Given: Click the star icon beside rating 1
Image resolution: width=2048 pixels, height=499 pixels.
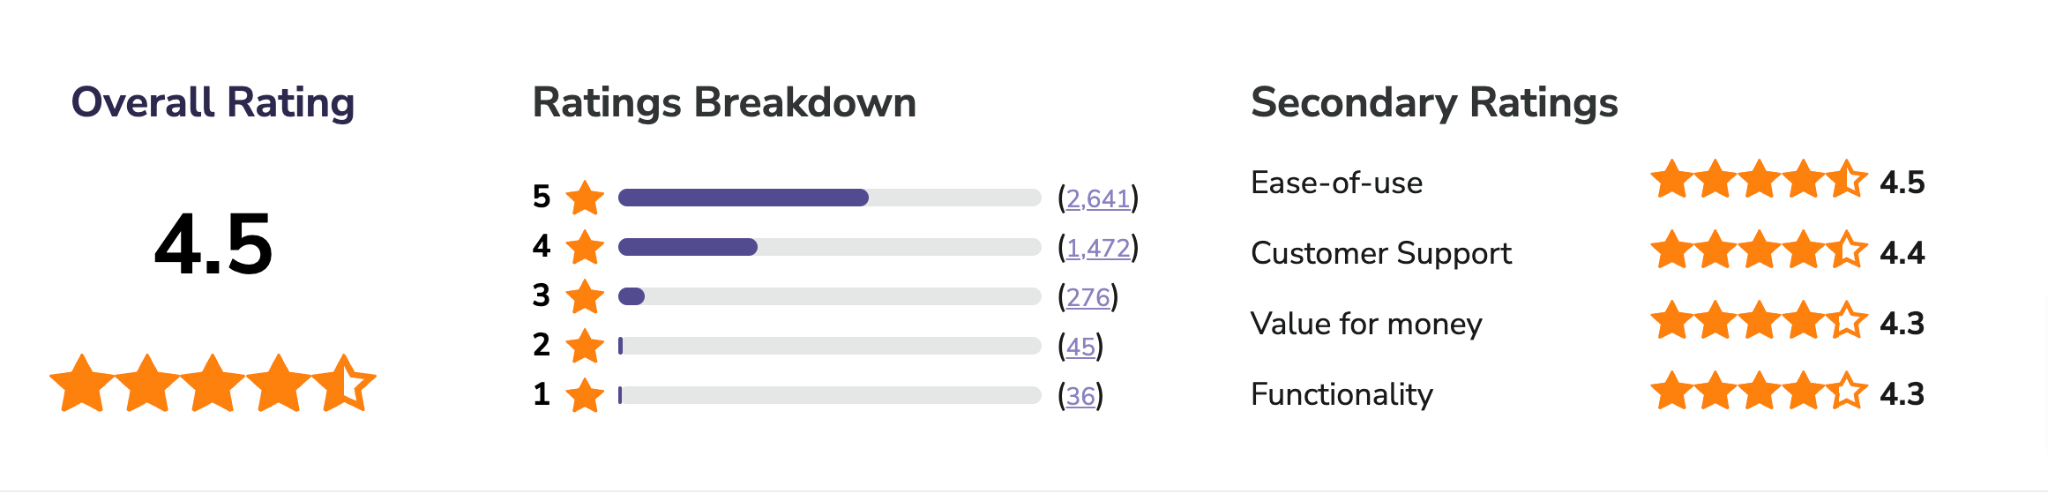Looking at the screenshot, I should (x=585, y=395).
